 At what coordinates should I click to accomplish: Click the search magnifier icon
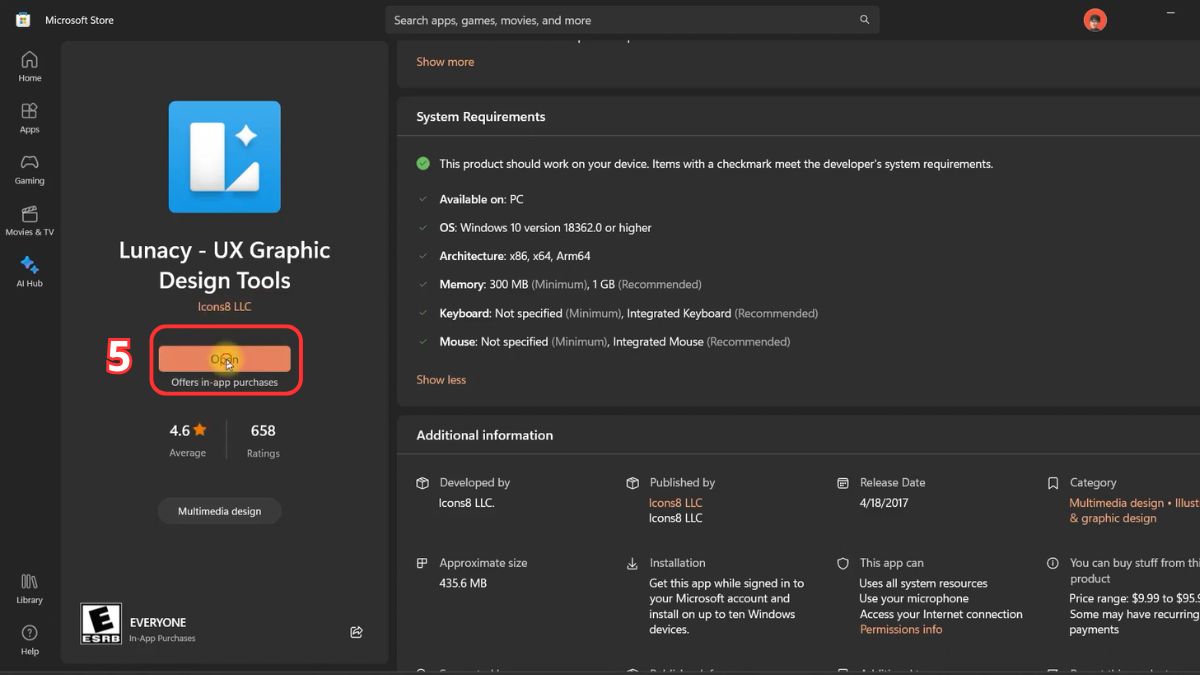click(x=864, y=20)
